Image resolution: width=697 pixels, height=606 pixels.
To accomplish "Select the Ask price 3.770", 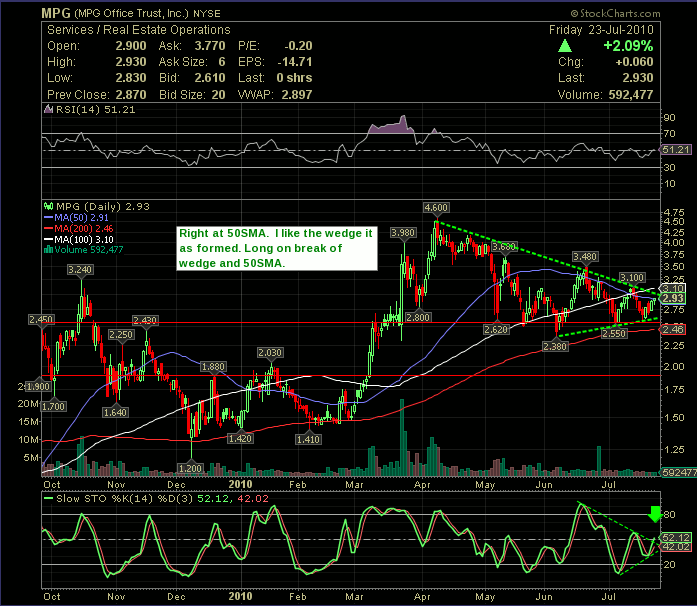I will pyautogui.click(x=210, y=46).
